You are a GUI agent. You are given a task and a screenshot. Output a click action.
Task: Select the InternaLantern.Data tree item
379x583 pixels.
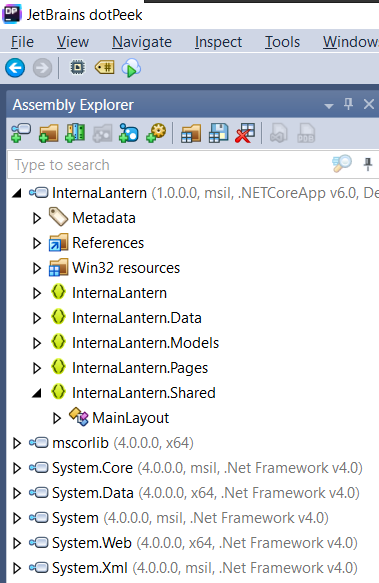[x=137, y=318]
